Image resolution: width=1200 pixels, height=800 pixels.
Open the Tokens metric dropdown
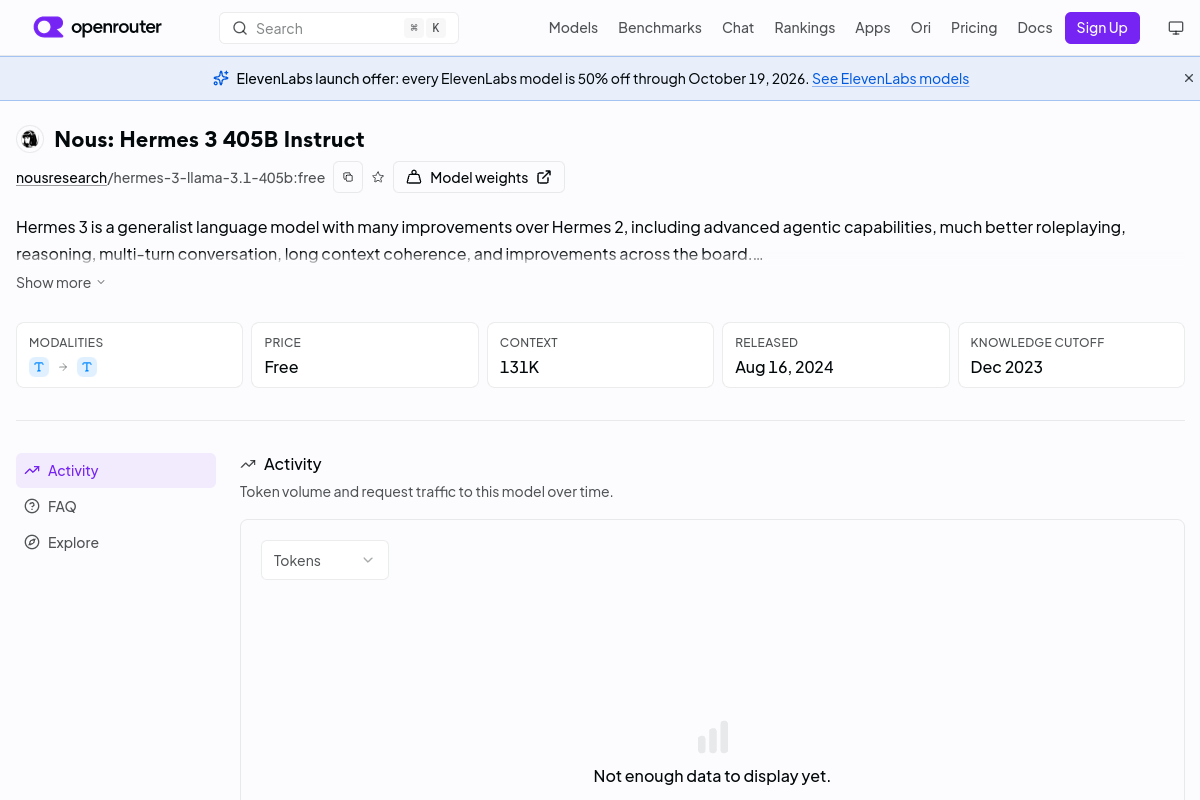[x=325, y=560]
